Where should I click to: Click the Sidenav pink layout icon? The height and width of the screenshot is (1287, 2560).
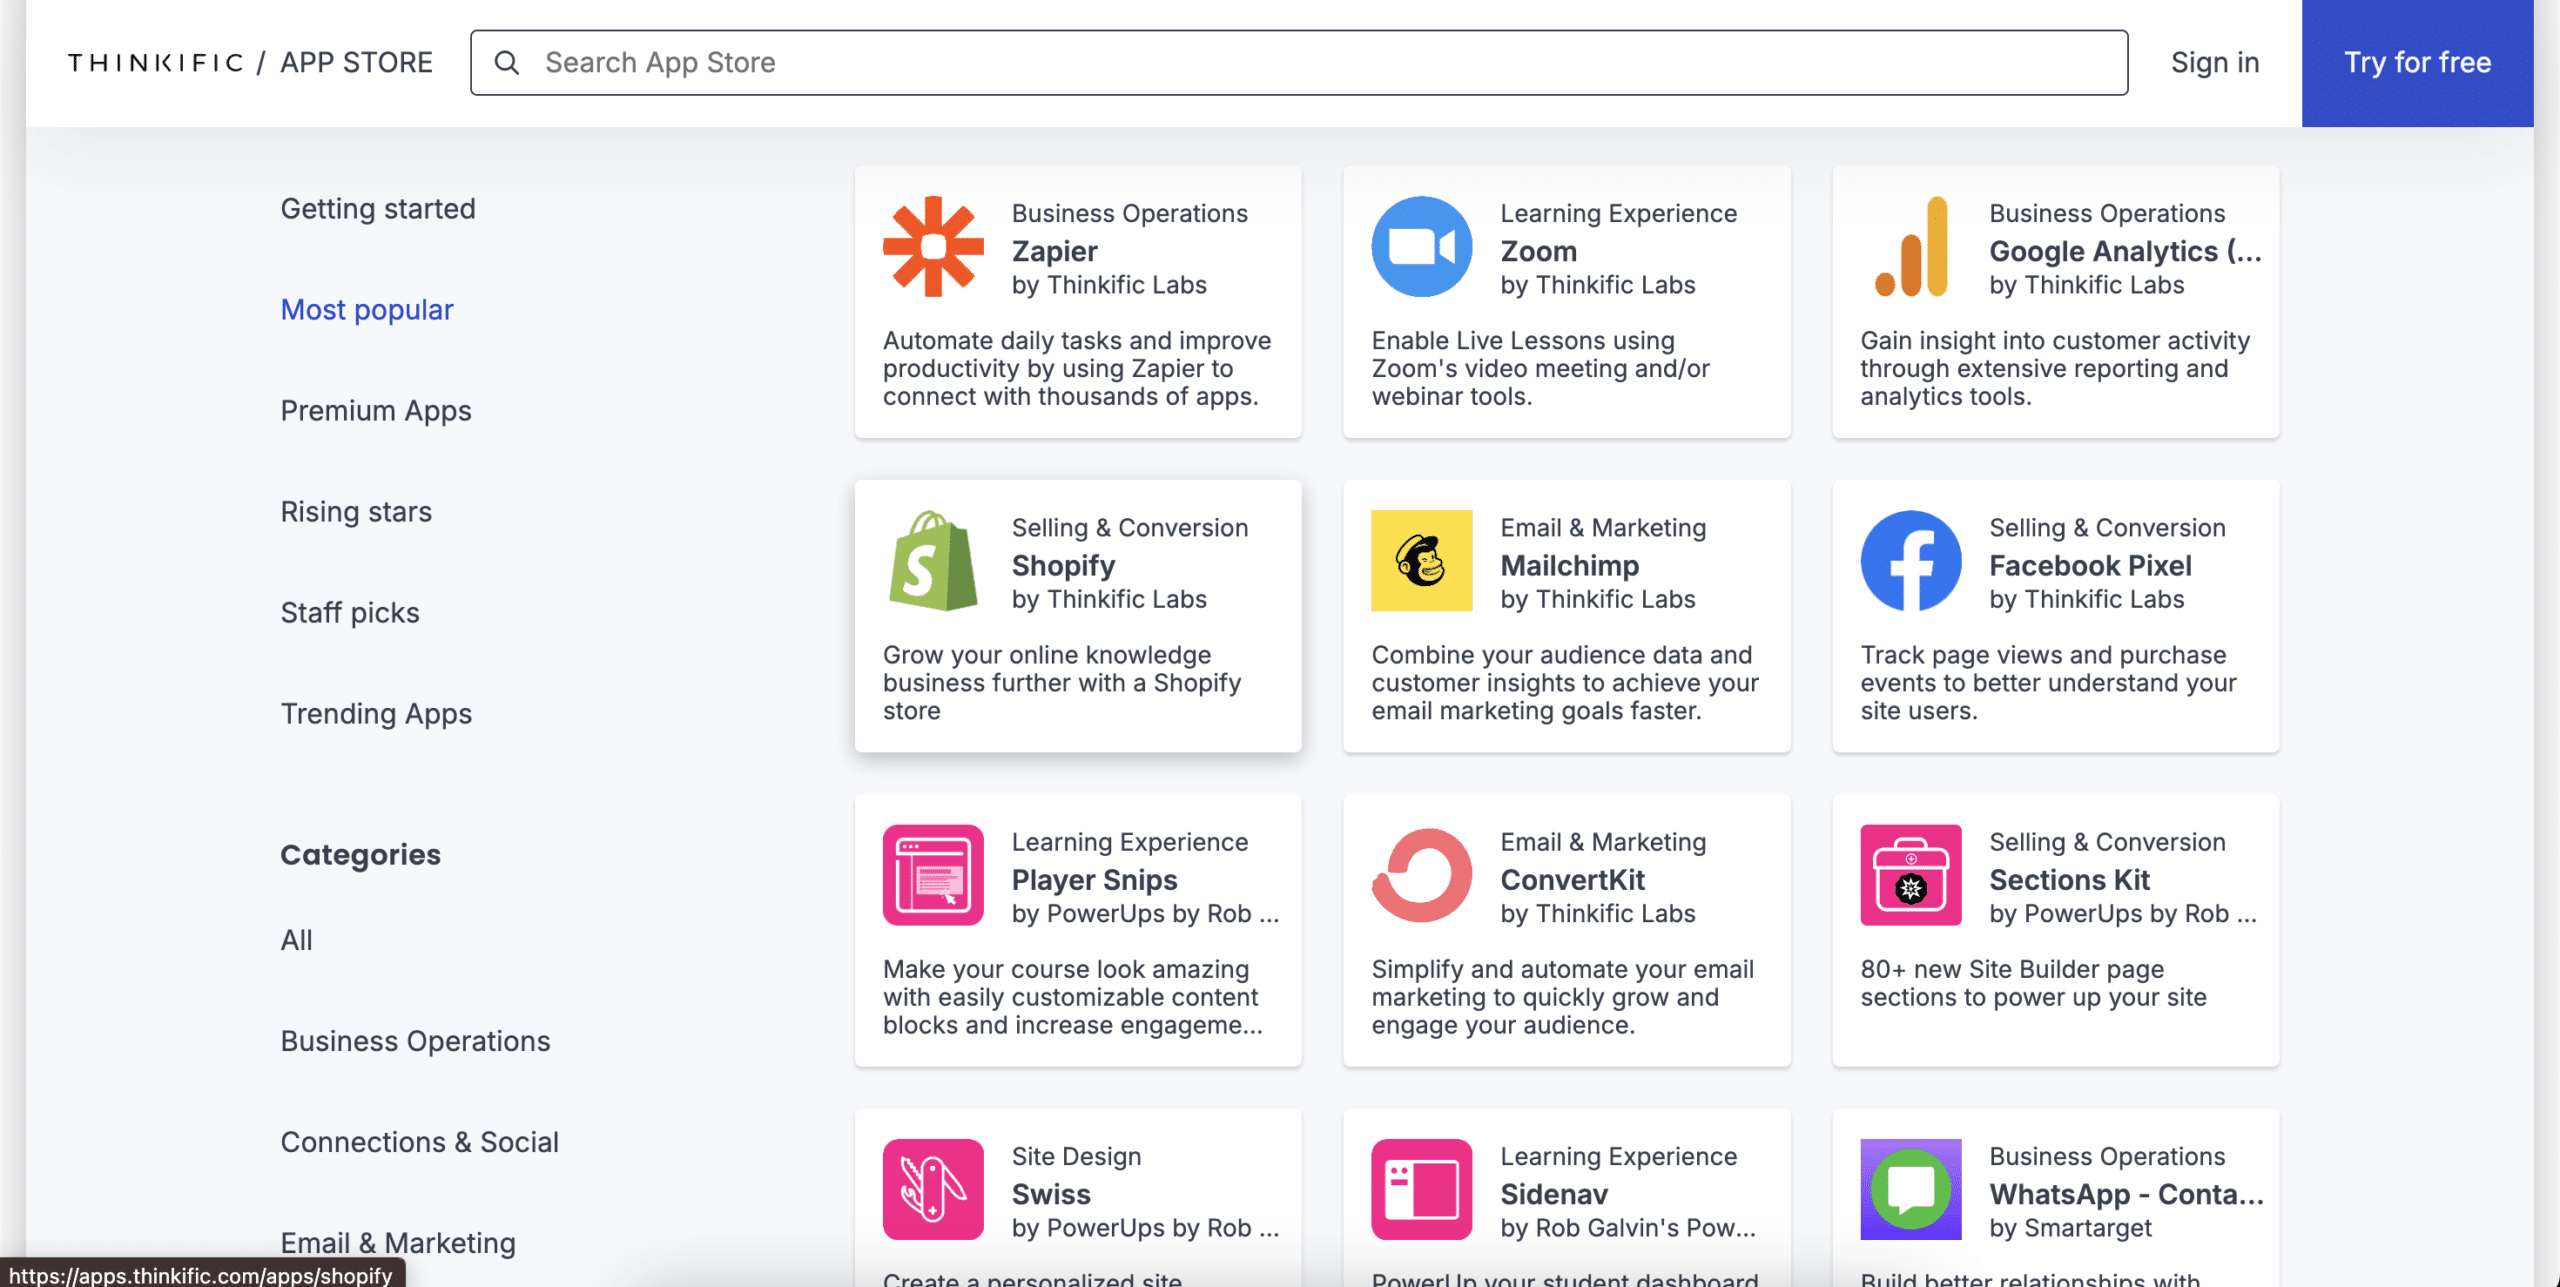pos(1421,1189)
